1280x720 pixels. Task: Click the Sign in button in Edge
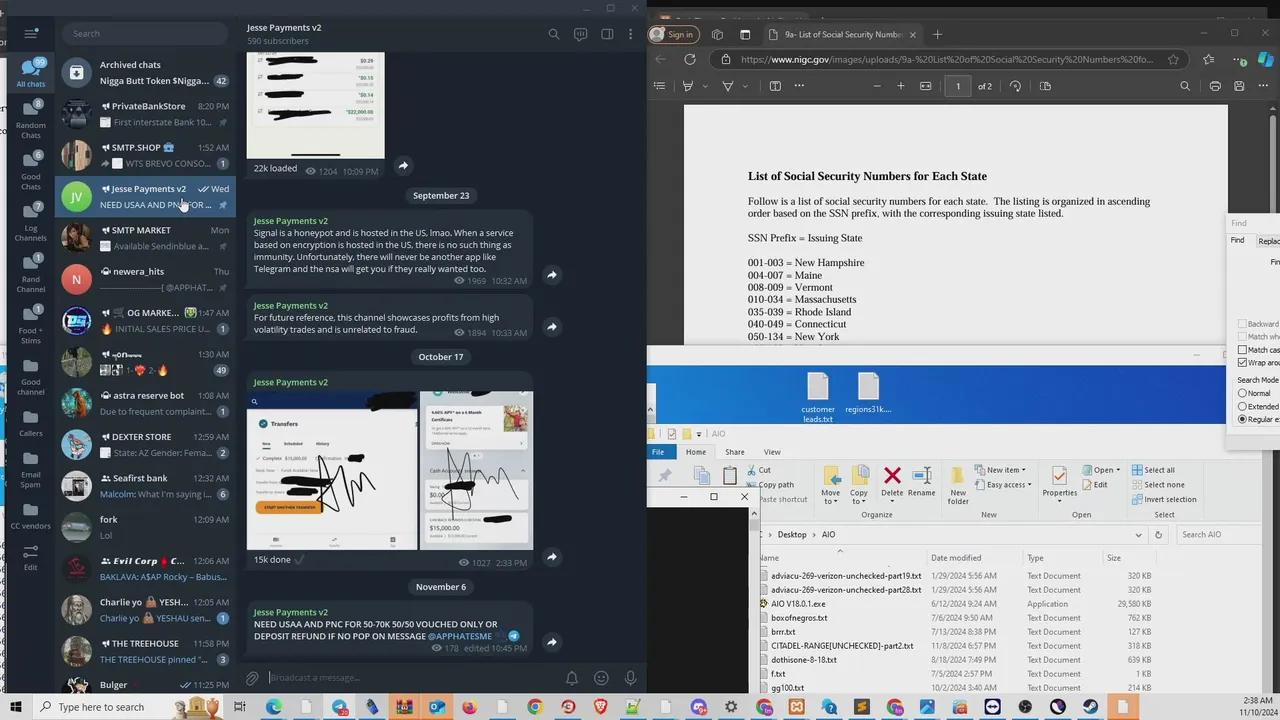coord(673,34)
